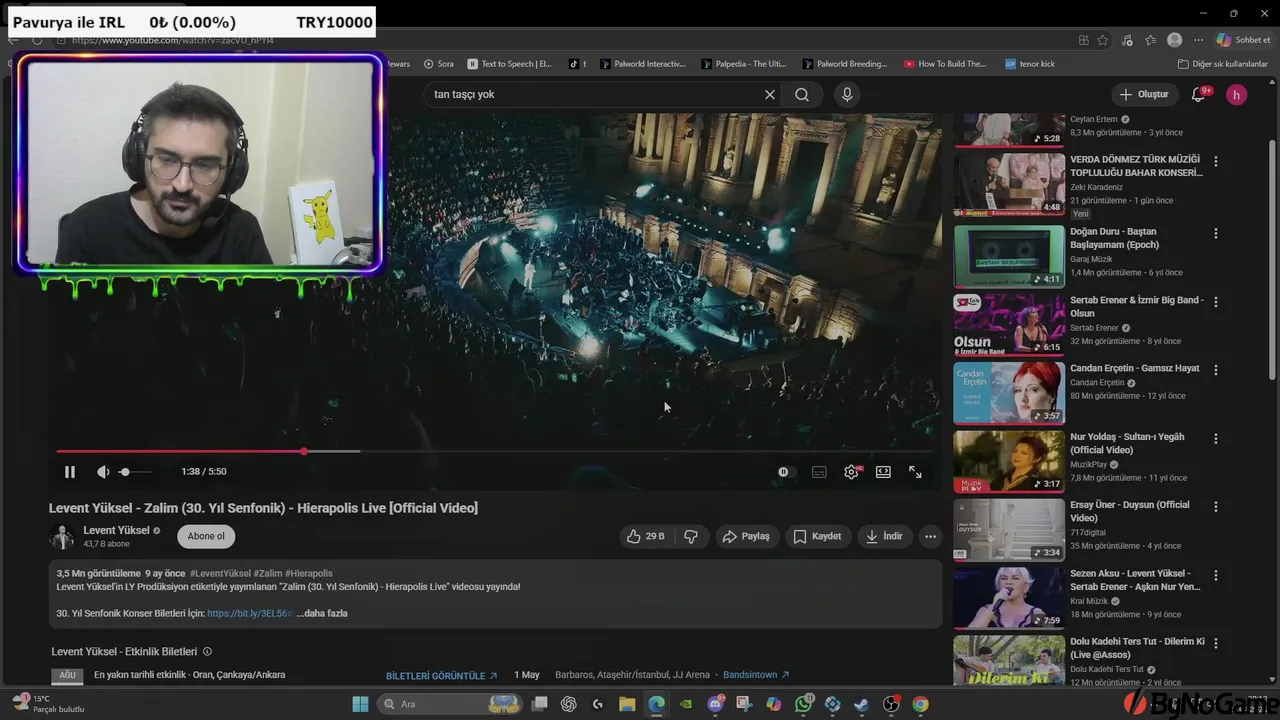The height and width of the screenshot is (720, 1280).
Task: Open Google Chrome from the taskbar
Action: pos(920,704)
